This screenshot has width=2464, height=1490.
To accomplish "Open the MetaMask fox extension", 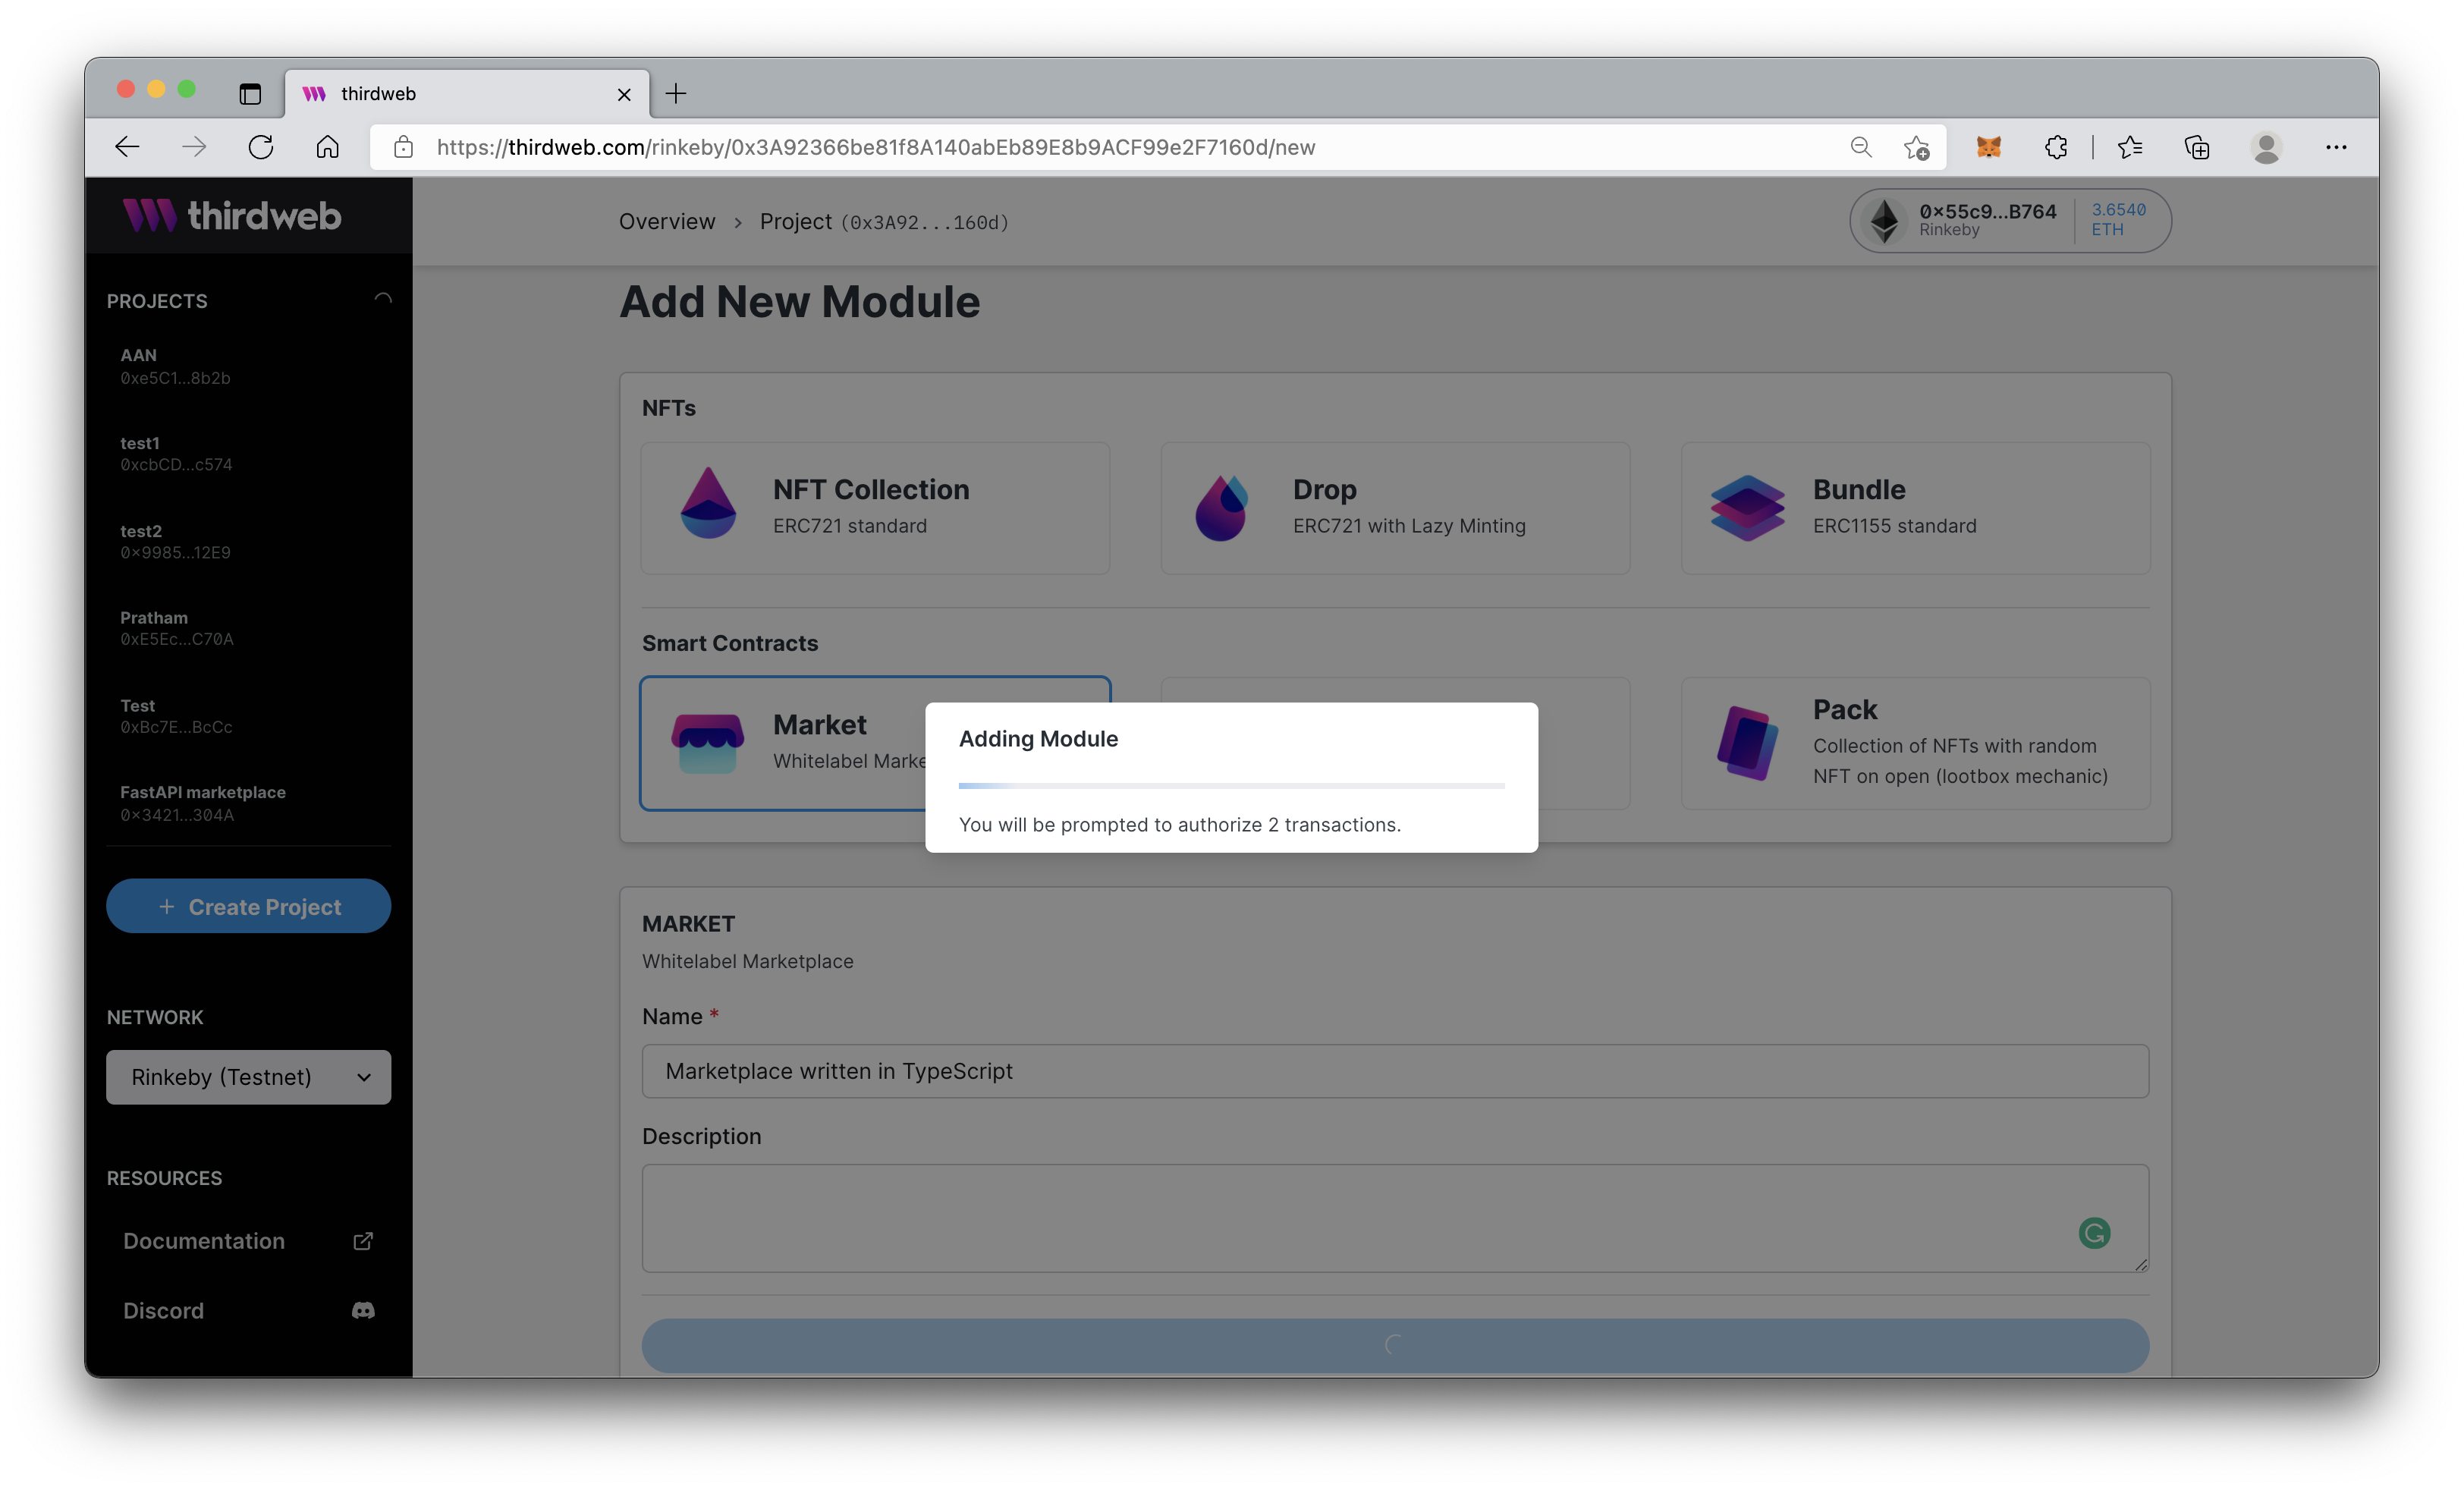I will tap(1989, 148).
